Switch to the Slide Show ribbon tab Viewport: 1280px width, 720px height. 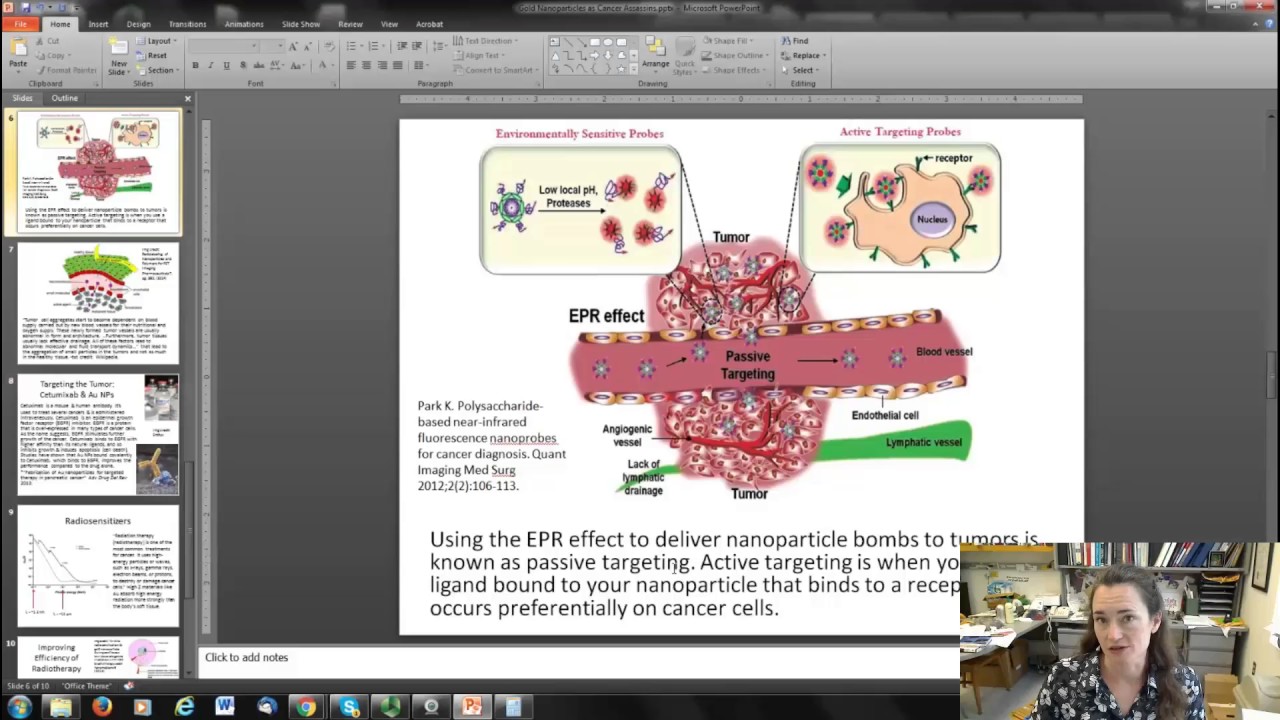click(301, 24)
